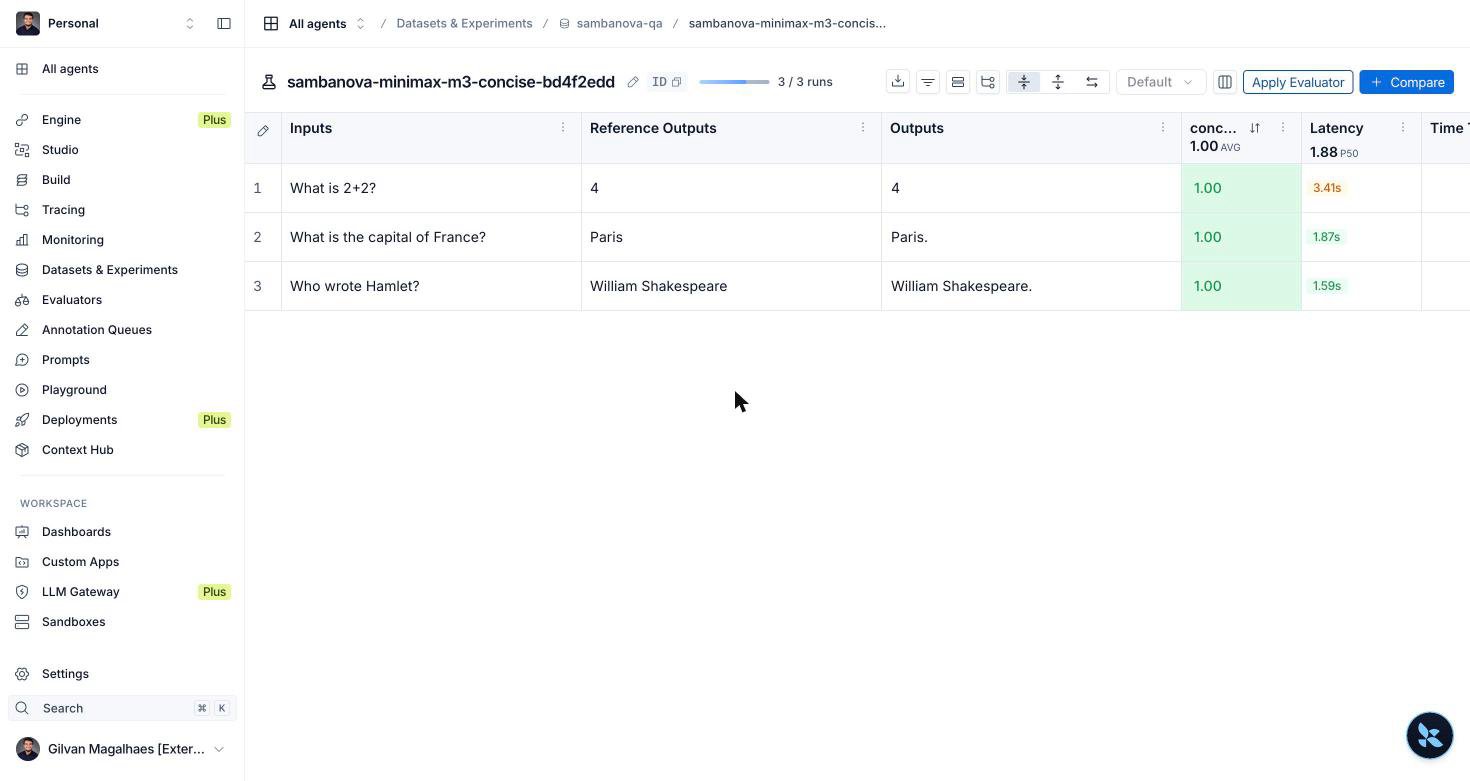Open the sambanova-qa breadcrumb link
This screenshot has height=781, width=1470.
click(611, 23)
